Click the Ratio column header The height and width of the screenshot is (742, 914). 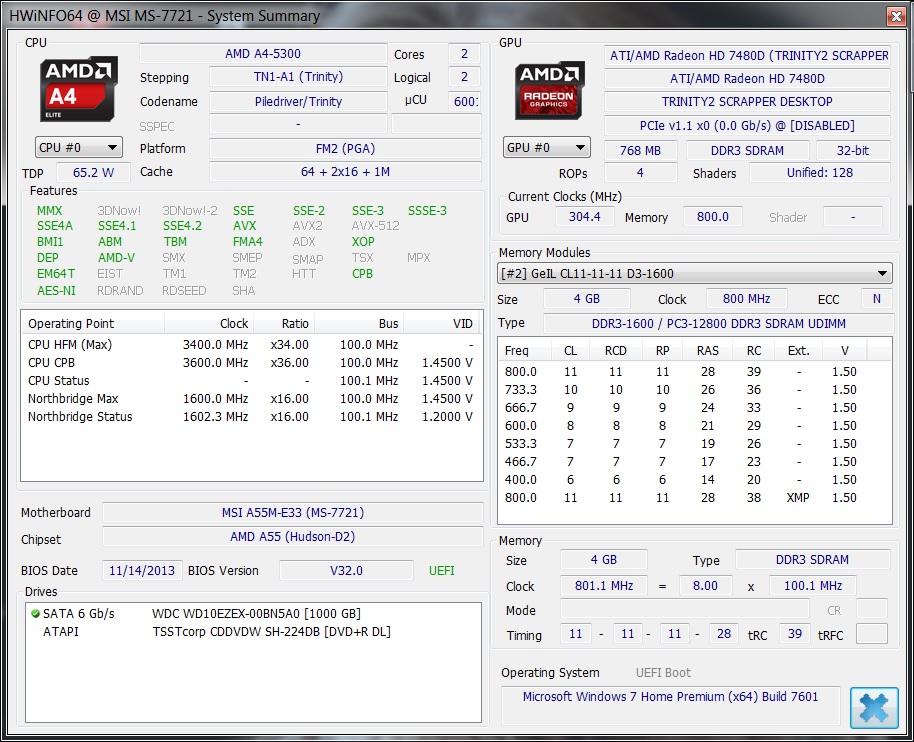point(284,323)
